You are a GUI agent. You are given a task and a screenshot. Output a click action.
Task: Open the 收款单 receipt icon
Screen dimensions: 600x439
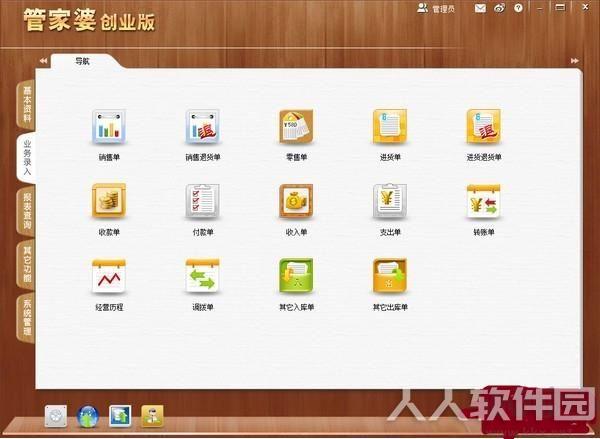(109, 201)
